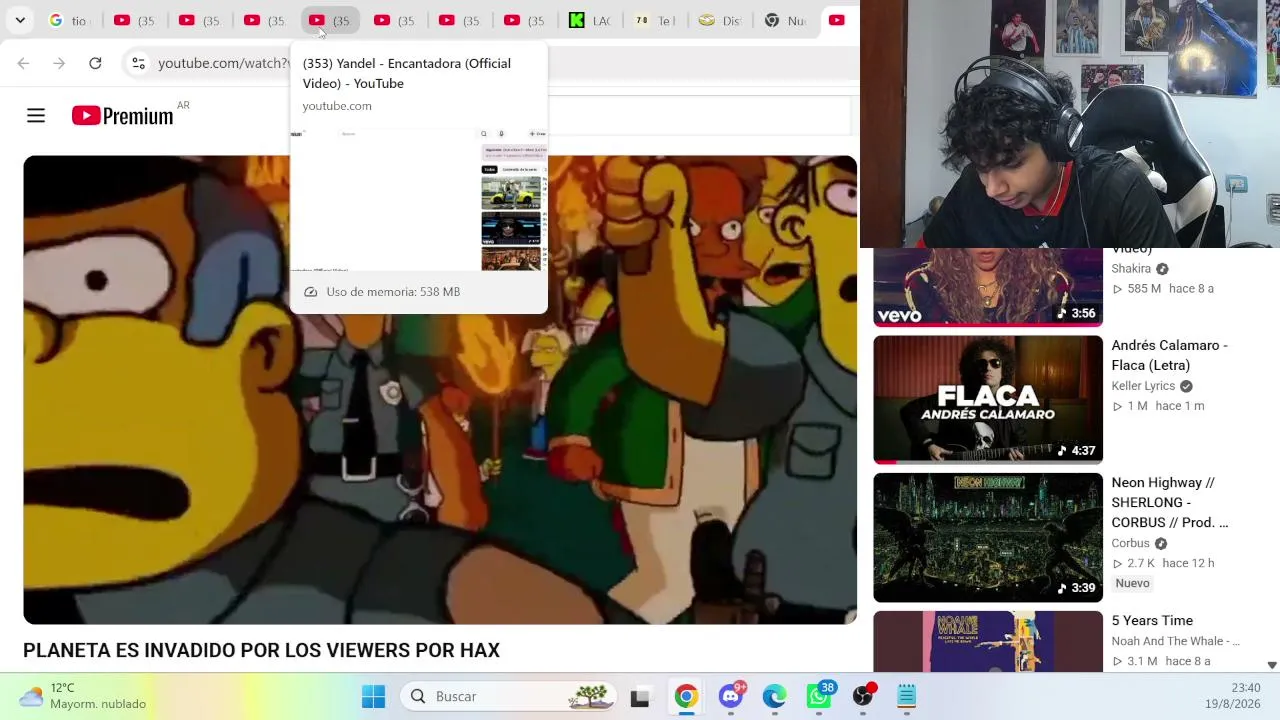Switch to the tab with the 78 favicon
This screenshot has width=1280, height=720.
[x=655, y=20]
